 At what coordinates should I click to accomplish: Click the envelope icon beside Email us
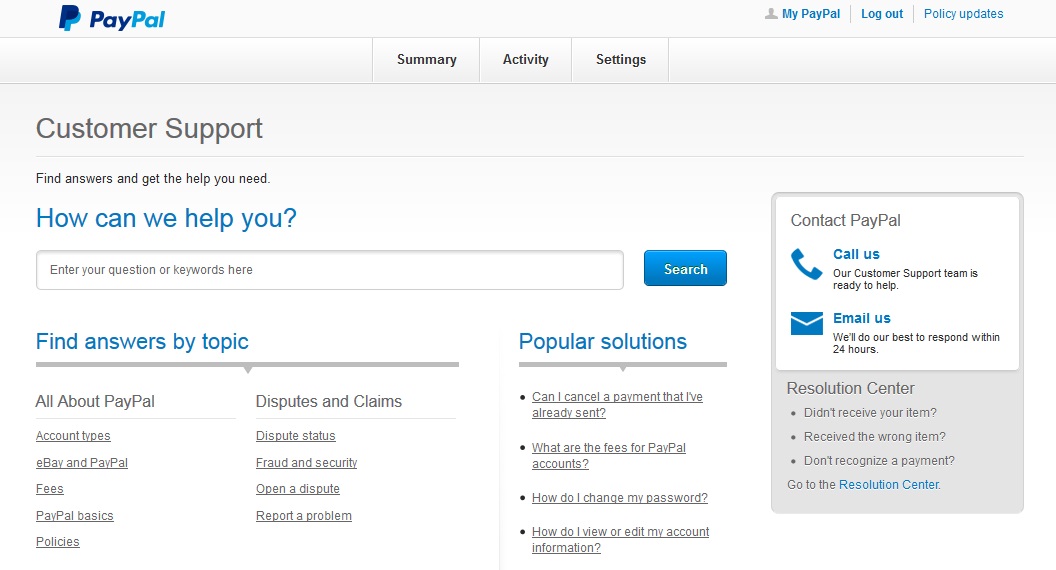pyautogui.click(x=806, y=323)
